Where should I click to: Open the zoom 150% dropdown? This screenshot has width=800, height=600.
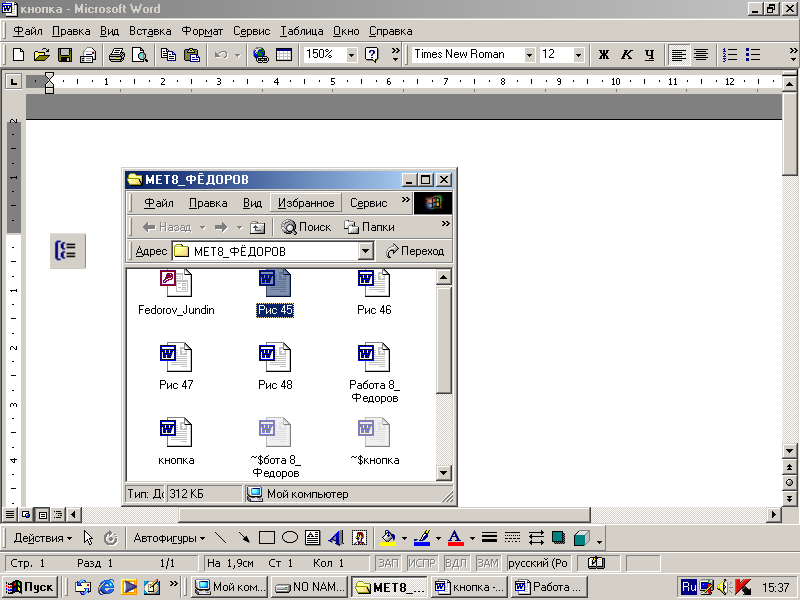(x=352, y=55)
